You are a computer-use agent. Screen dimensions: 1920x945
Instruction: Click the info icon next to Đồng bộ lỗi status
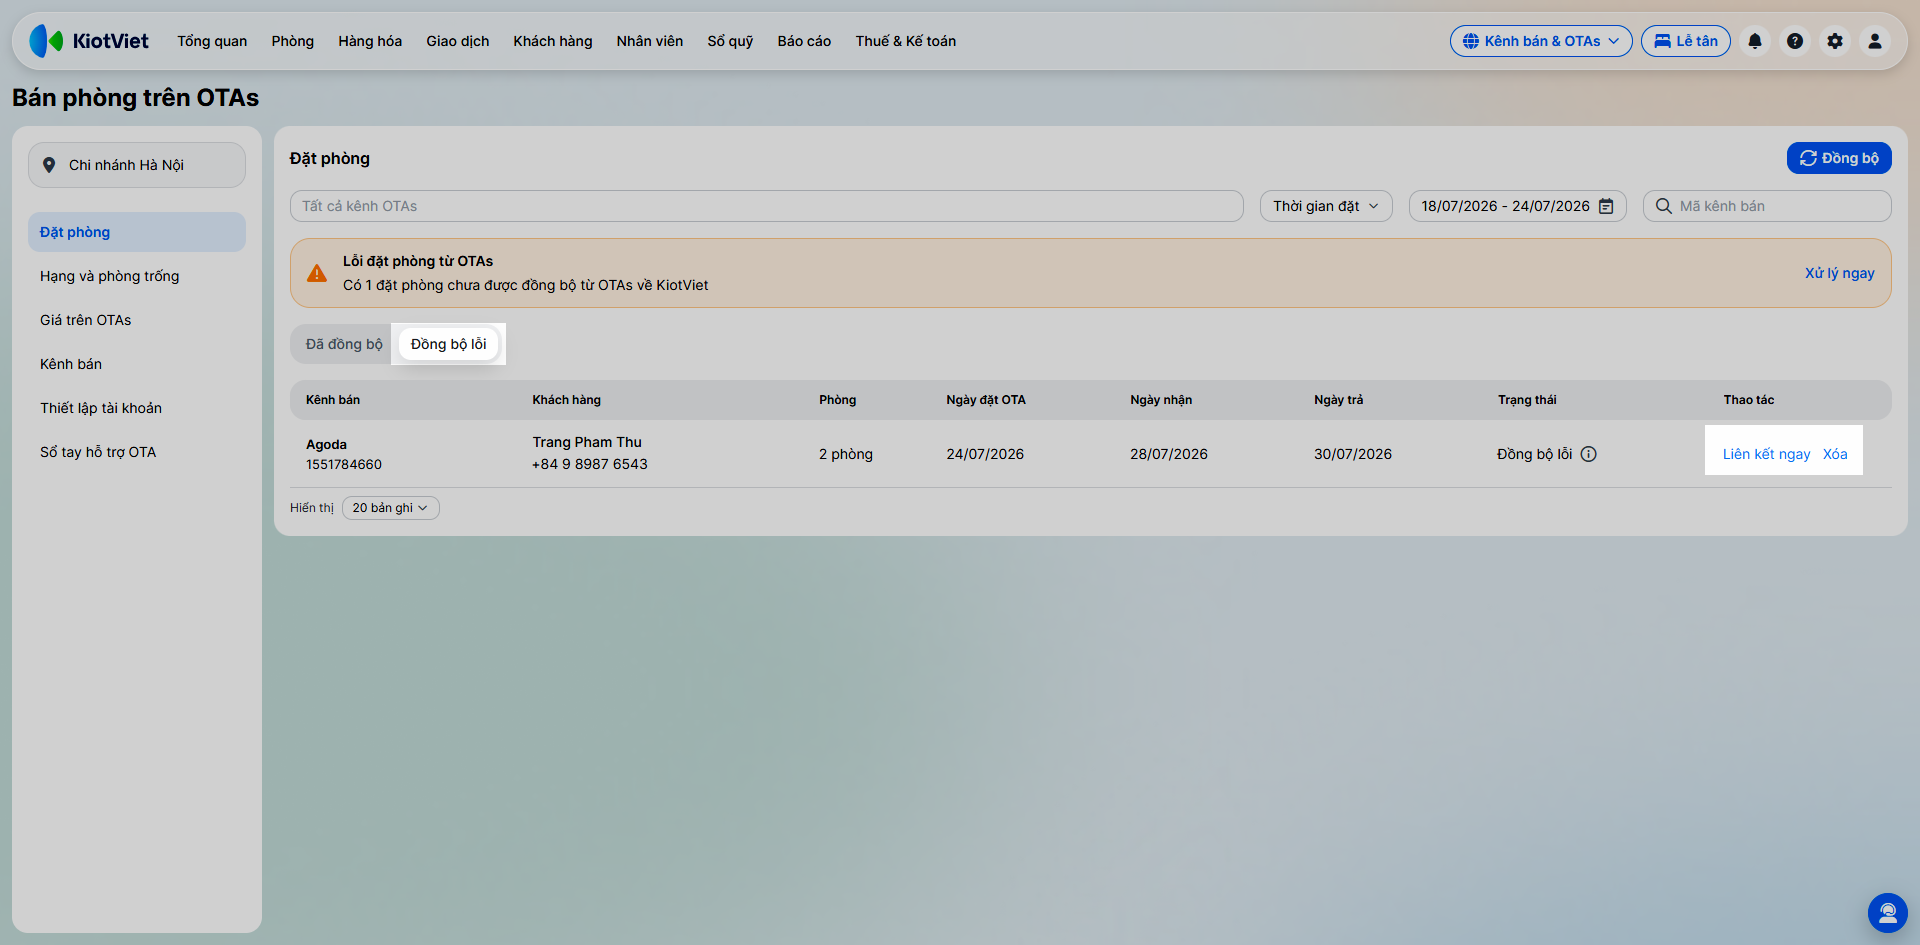(x=1588, y=454)
